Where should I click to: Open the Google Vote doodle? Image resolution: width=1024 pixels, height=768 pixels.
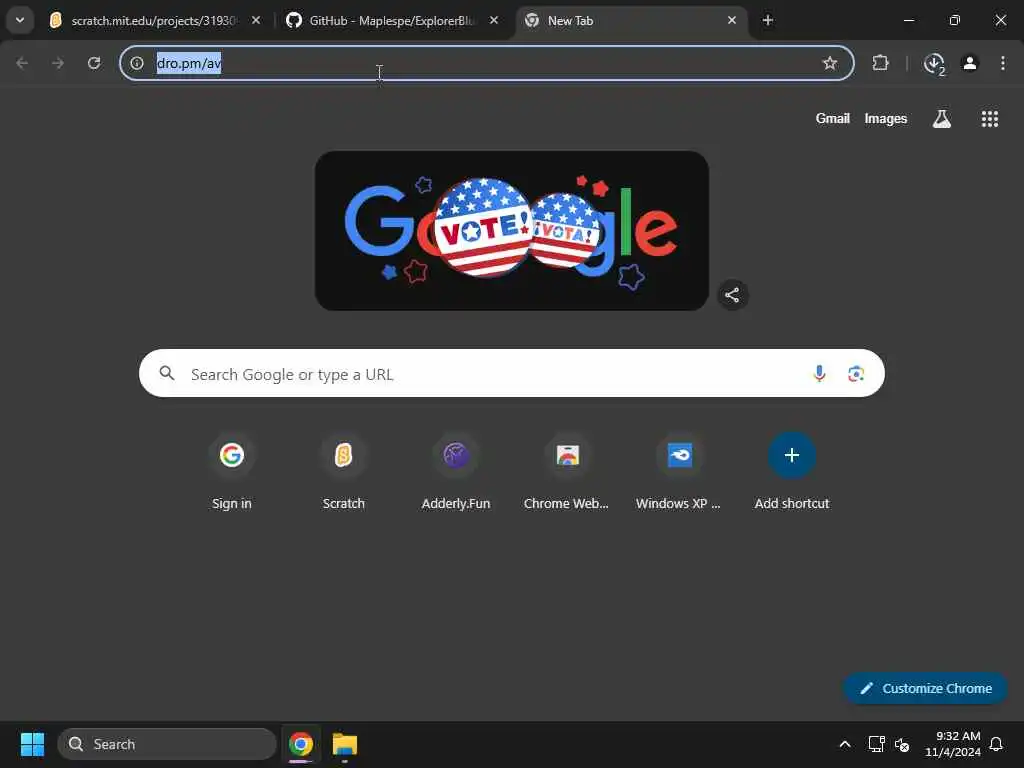(512, 231)
